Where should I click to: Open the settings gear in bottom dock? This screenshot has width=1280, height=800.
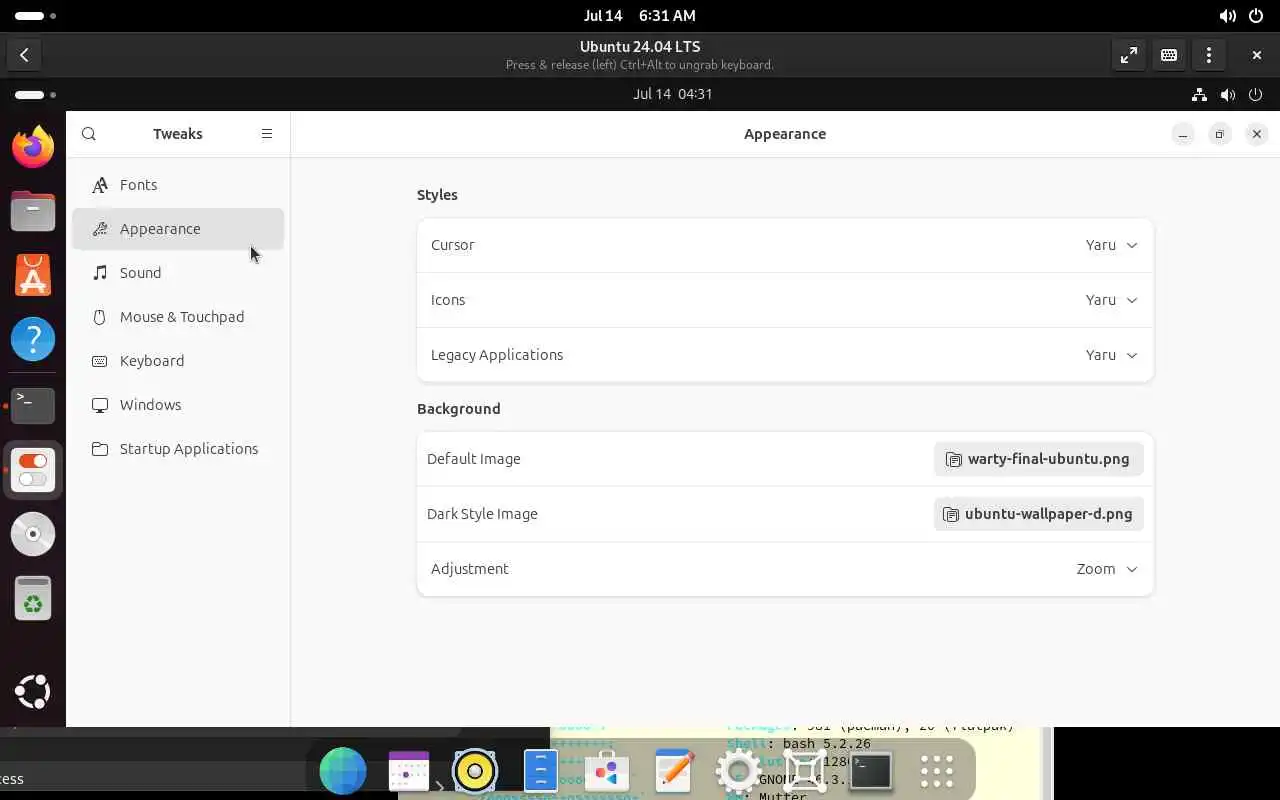point(739,771)
